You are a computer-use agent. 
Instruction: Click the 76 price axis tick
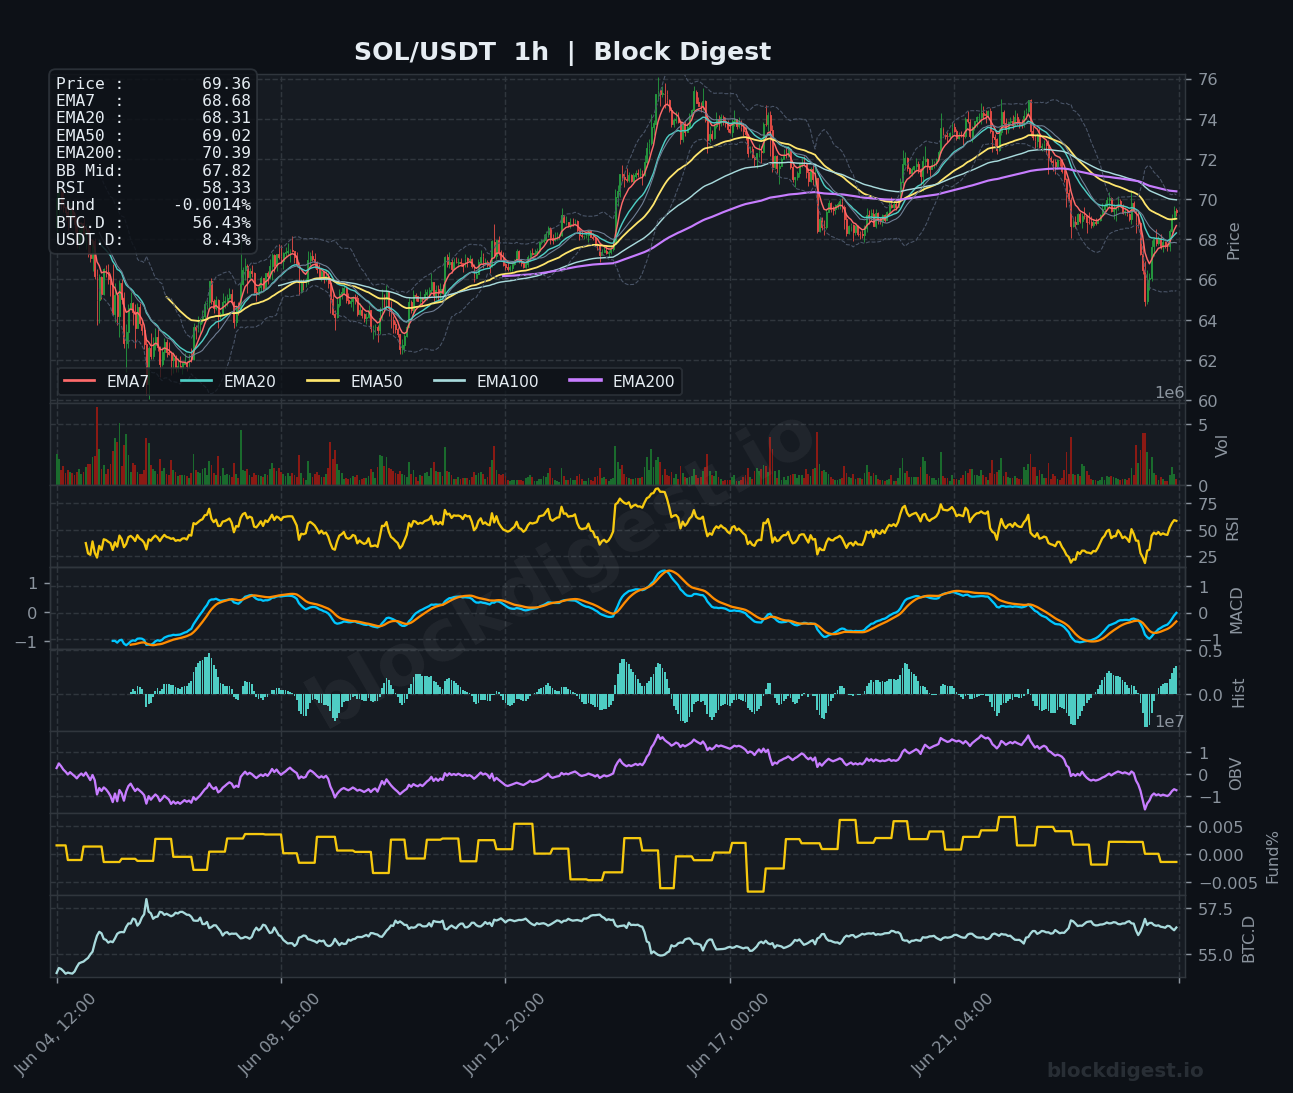click(x=1207, y=80)
